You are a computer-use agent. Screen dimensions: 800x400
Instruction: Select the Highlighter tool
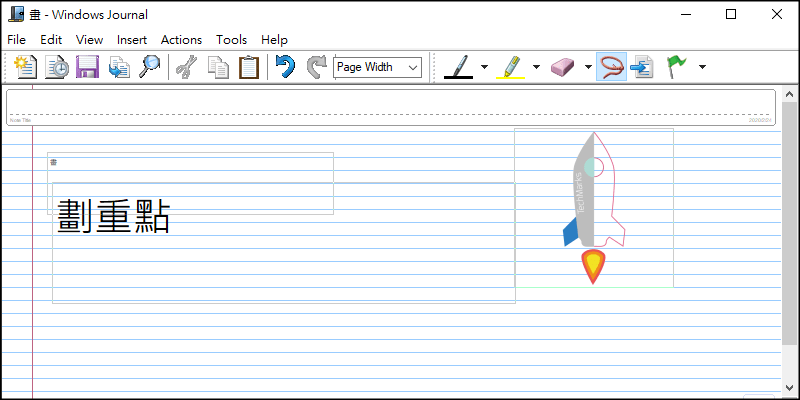[x=510, y=67]
